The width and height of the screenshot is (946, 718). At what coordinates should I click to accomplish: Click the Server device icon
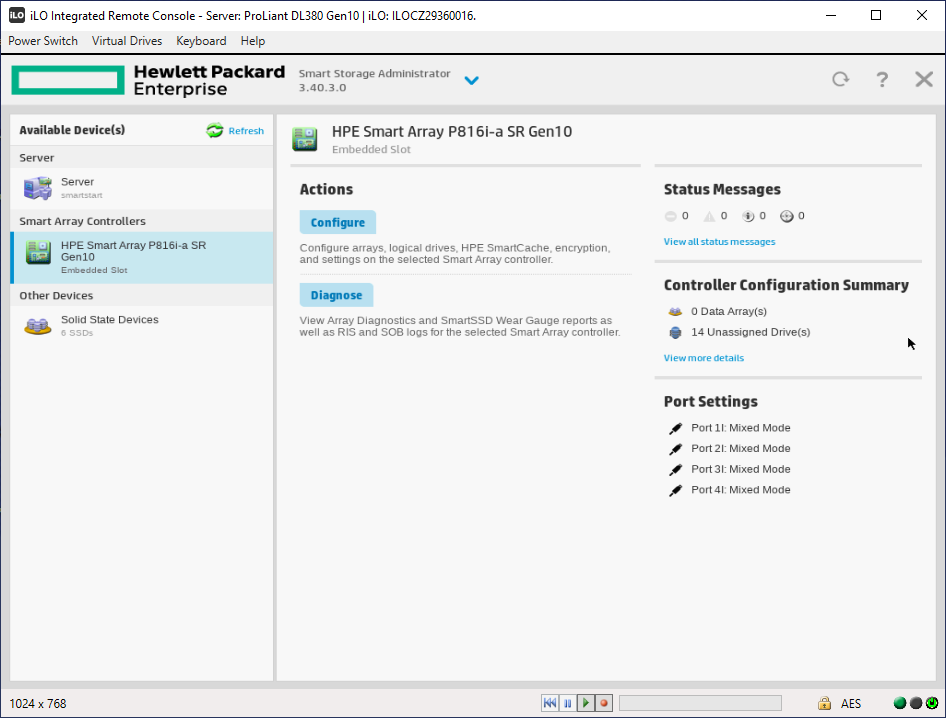tap(37, 188)
